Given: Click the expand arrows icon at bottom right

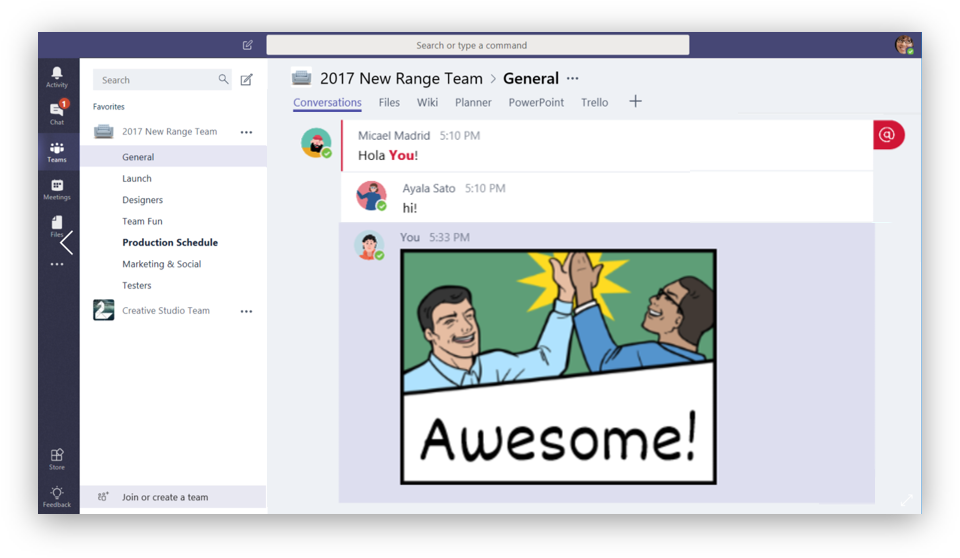Looking at the screenshot, I should 907,500.
